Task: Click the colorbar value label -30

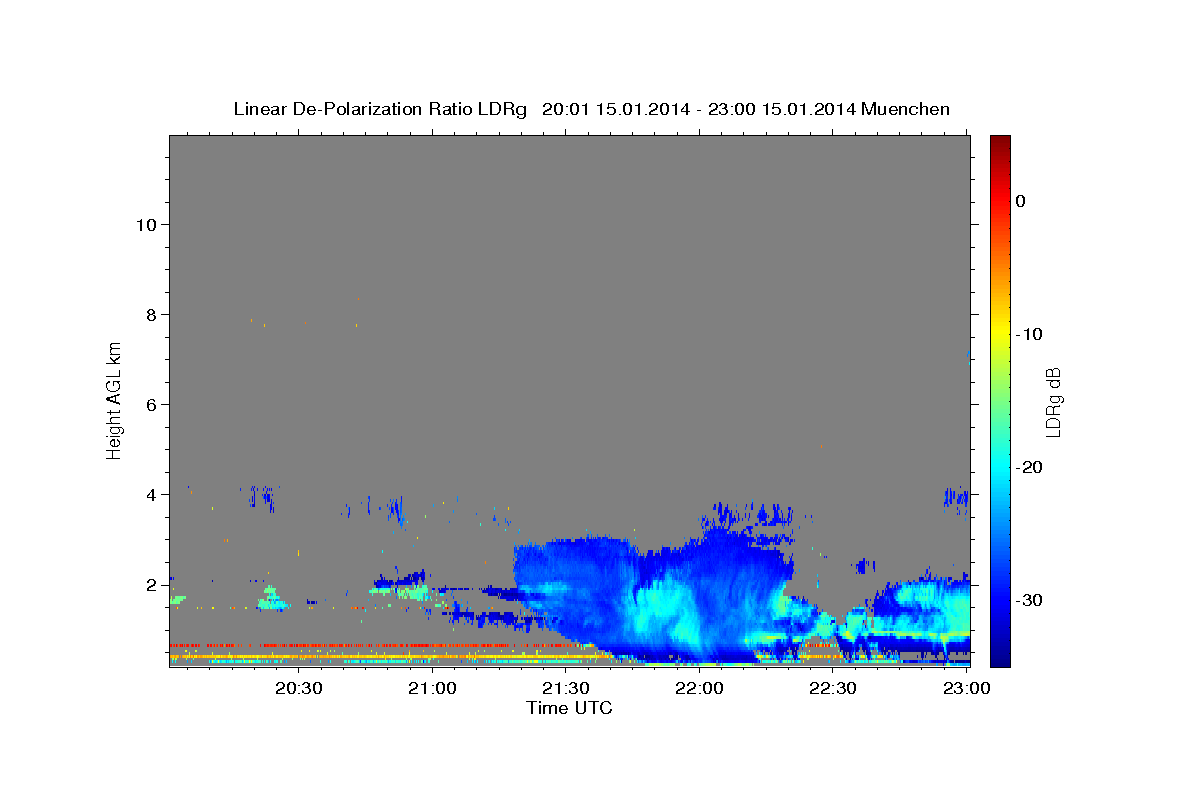Action: coord(1030,600)
